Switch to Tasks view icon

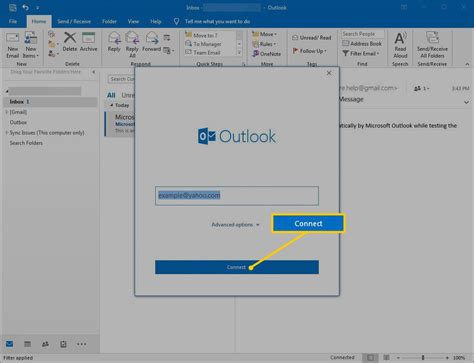(63, 344)
